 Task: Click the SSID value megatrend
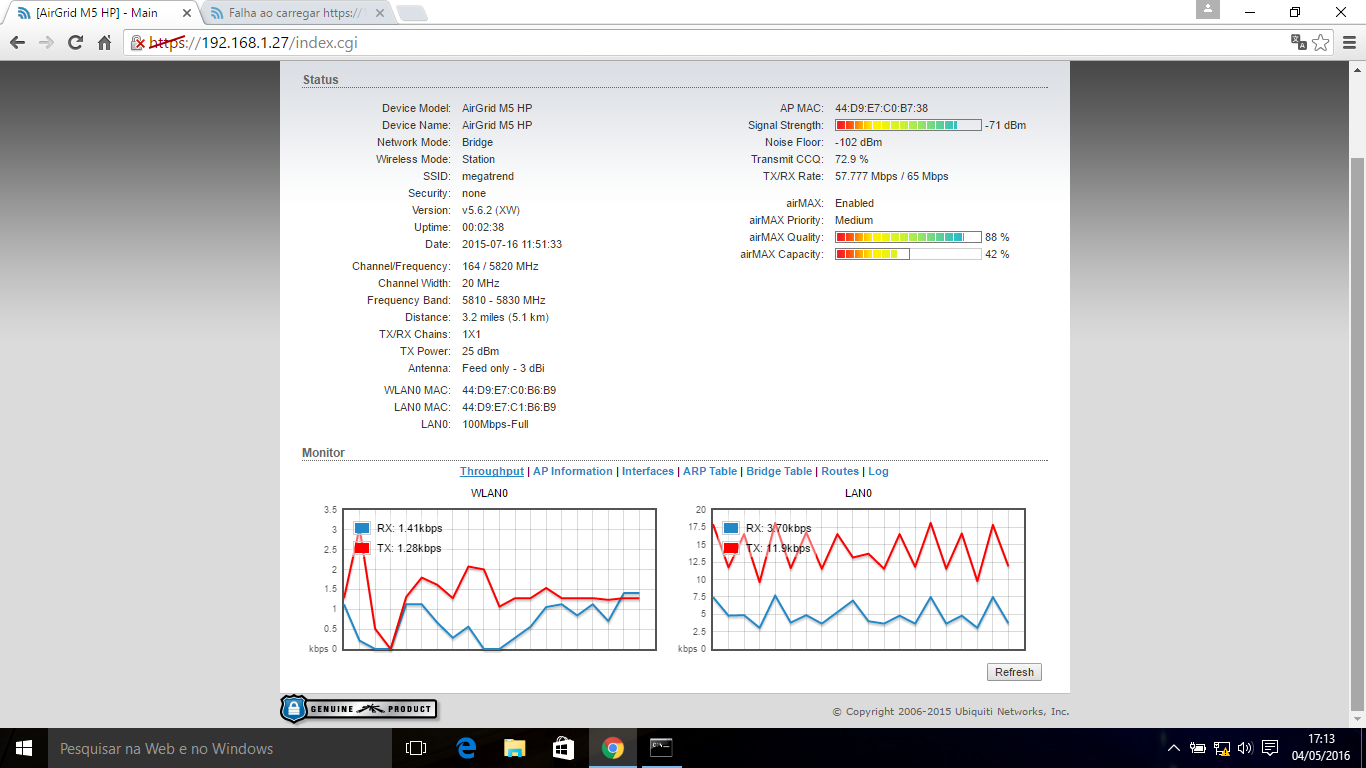(x=488, y=176)
